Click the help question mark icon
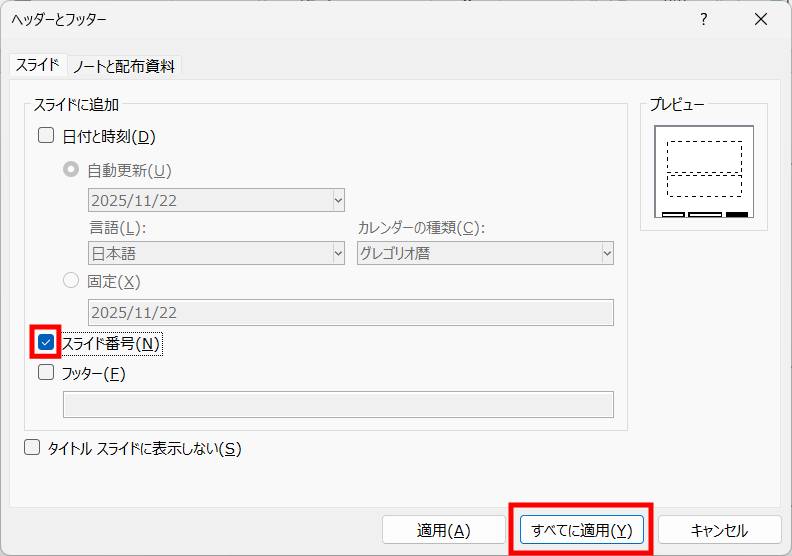The height and width of the screenshot is (556, 792). point(704,20)
